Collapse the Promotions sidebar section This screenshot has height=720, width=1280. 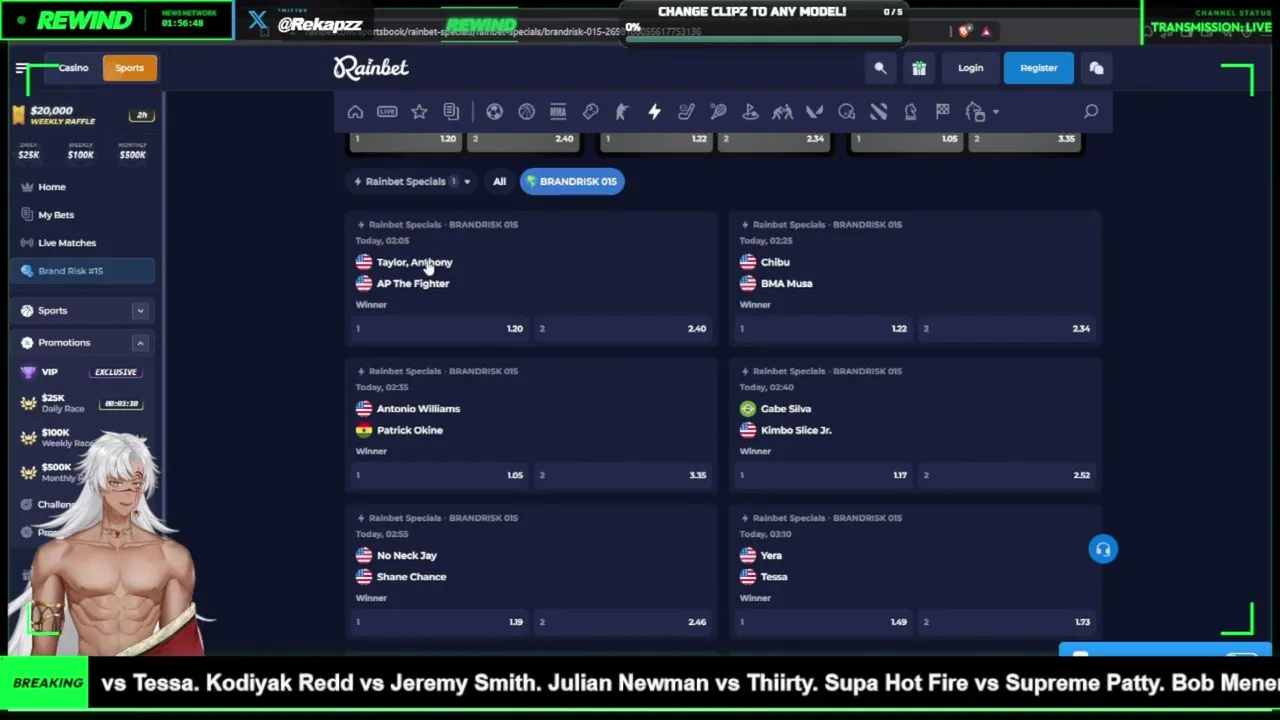(140, 343)
